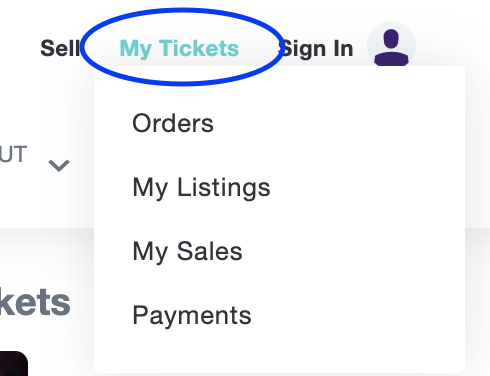
Task: Select Orders from the dropdown
Action: [173, 123]
